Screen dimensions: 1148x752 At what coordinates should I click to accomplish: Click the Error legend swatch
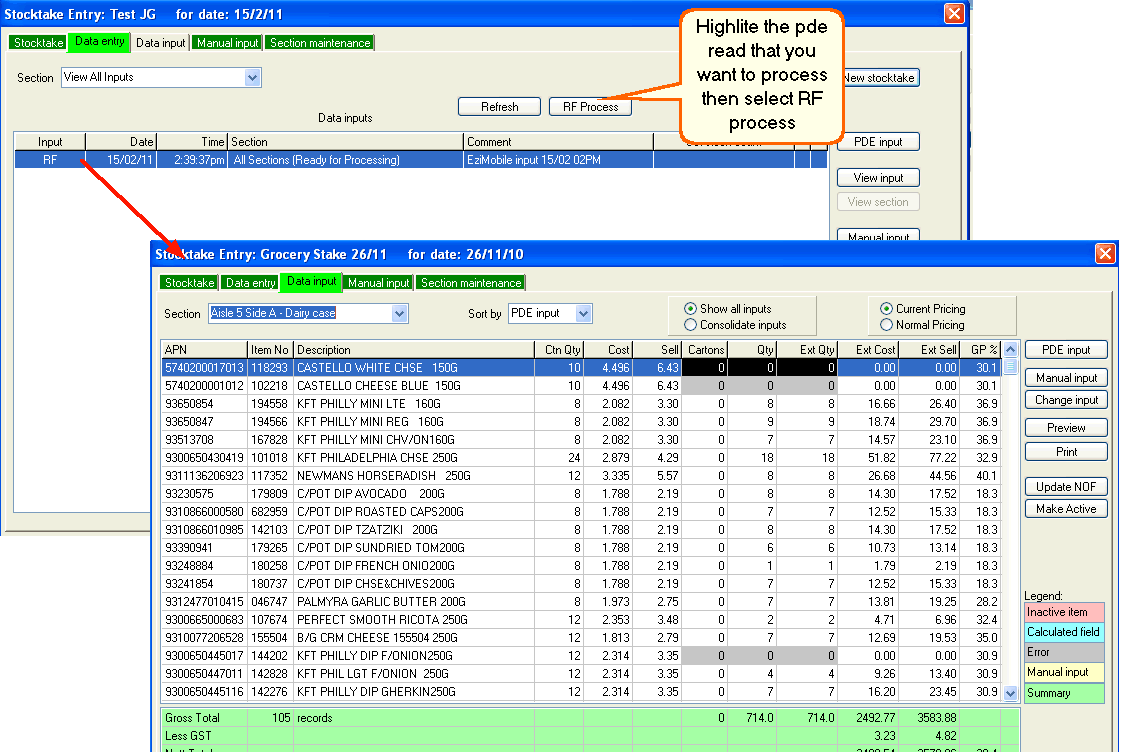(1065, 652)
